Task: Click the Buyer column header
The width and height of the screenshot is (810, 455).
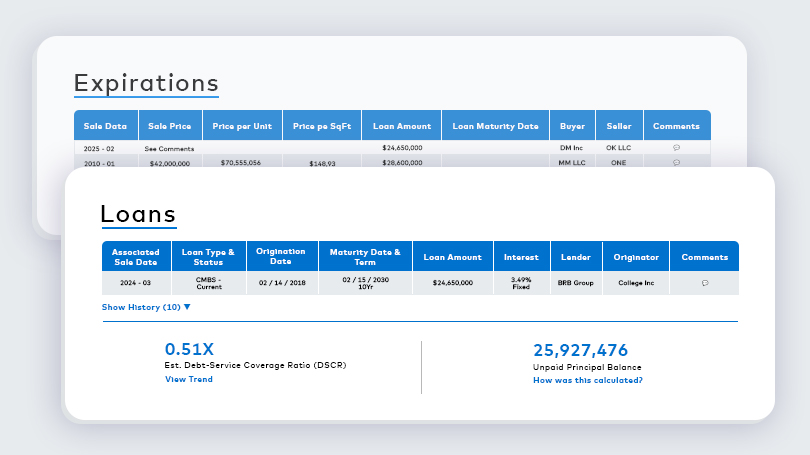Action: tap(572, 125)
